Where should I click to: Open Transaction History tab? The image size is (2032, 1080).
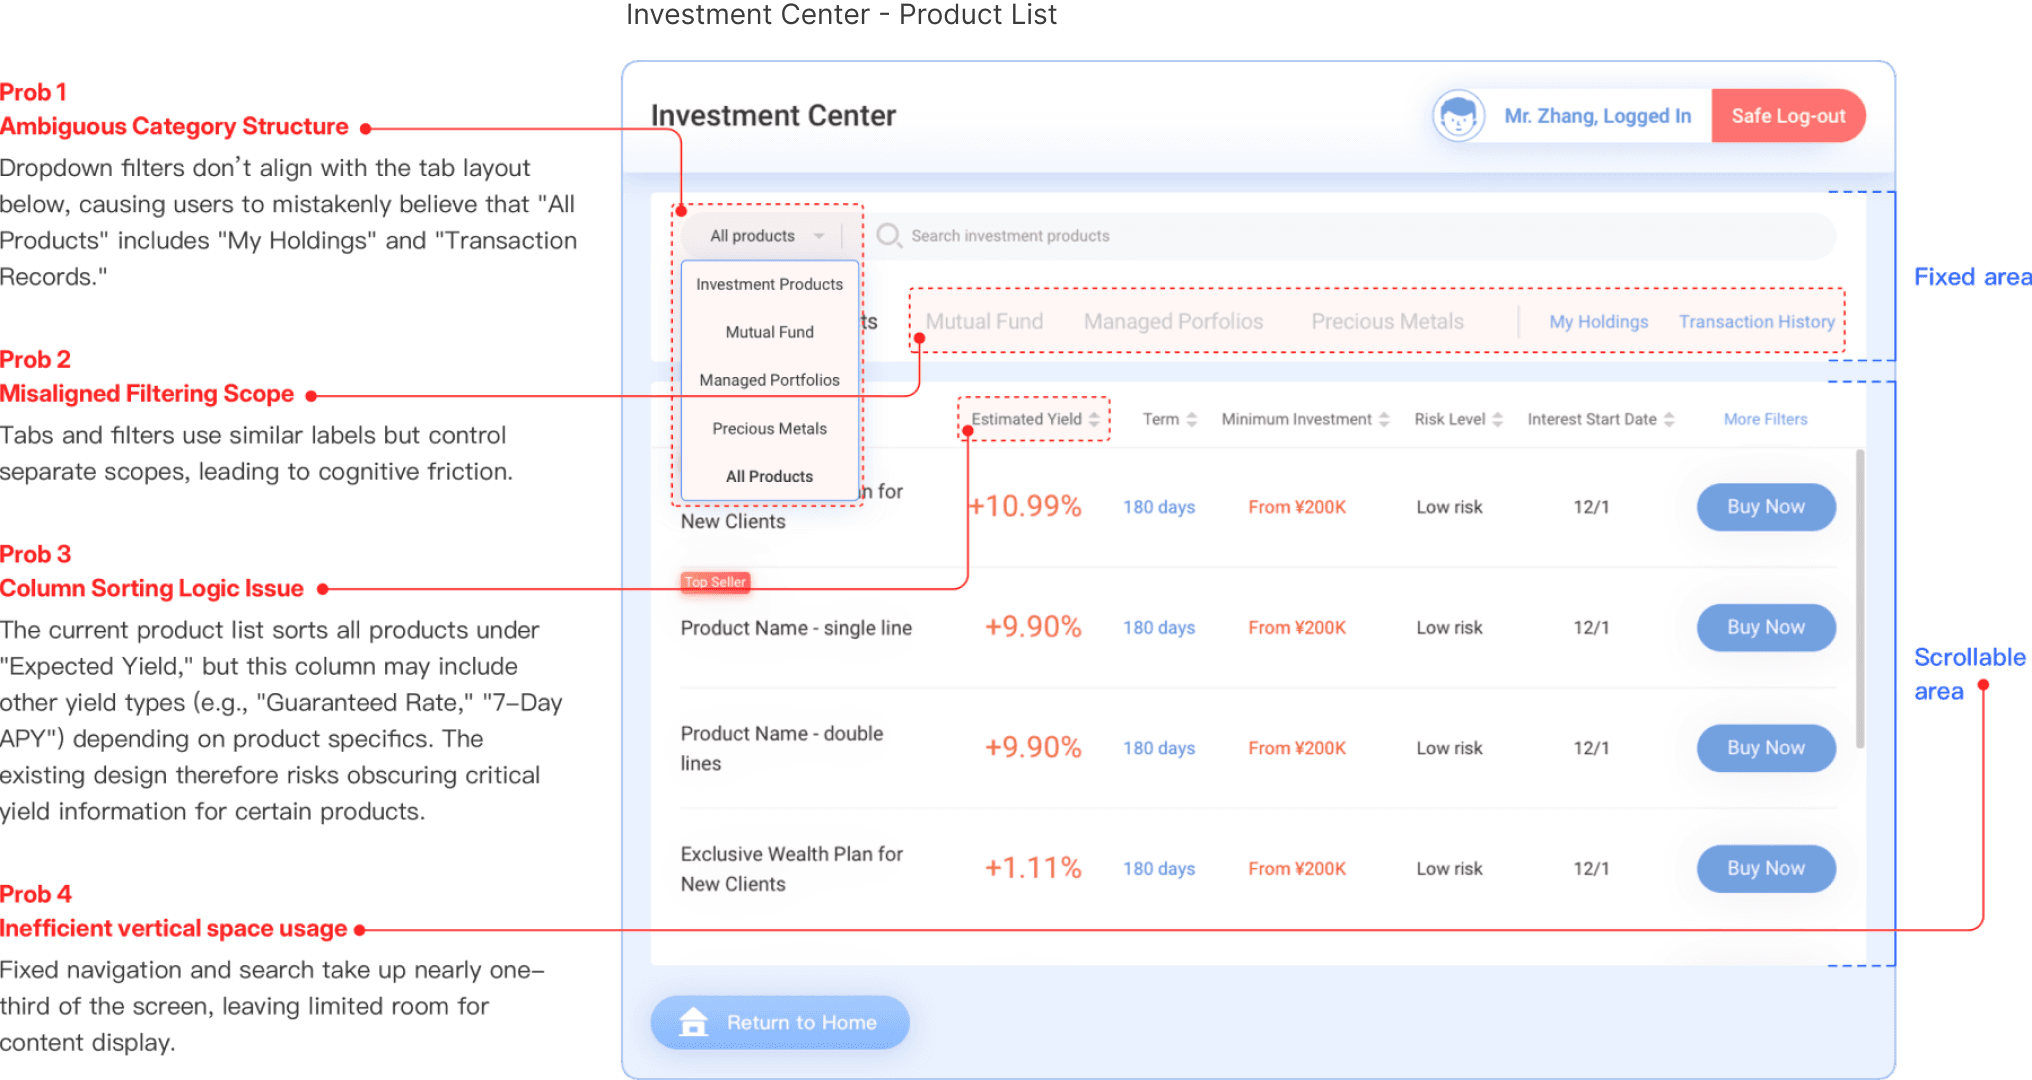click(x=1756, y=322)
